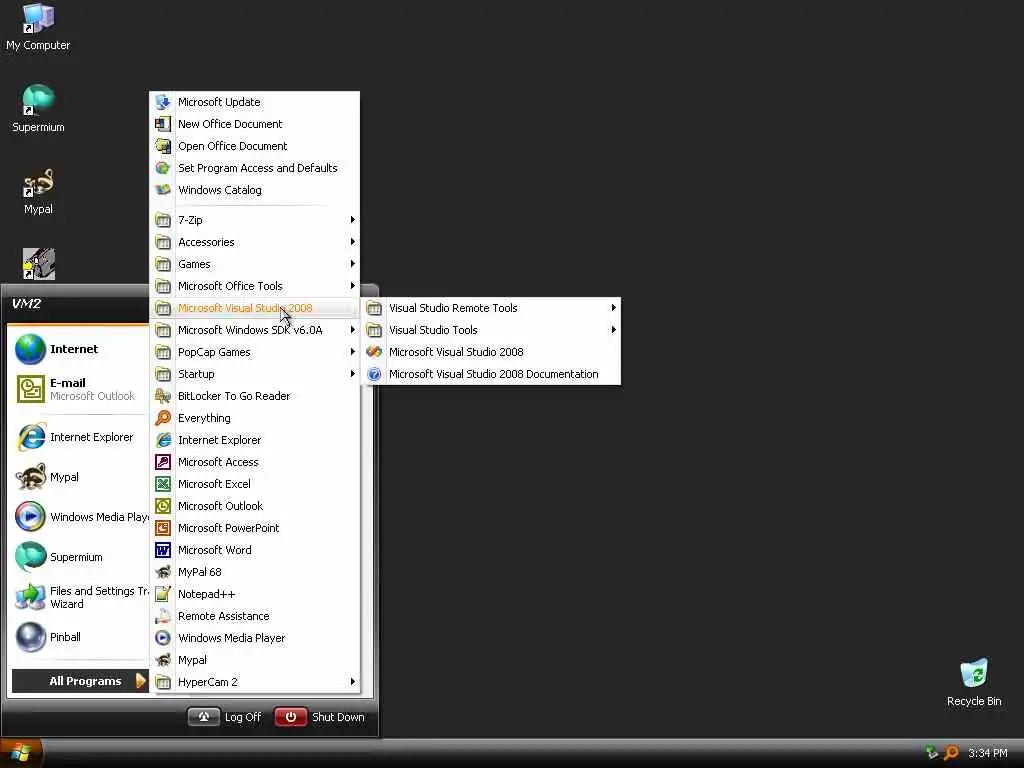
Task: Open Remote Assistance
Action: (x=255, y=616)
